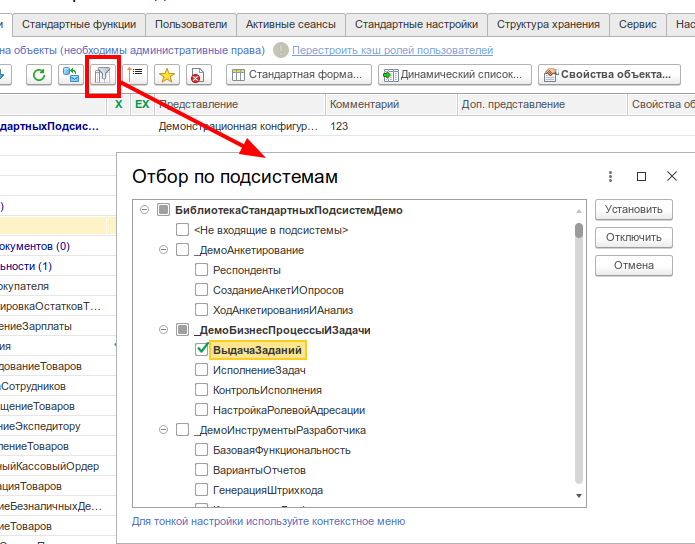695x544 pixels.
Task: Check ИсполнениеЗадач checkbox
Action: [x=201, y=369]
